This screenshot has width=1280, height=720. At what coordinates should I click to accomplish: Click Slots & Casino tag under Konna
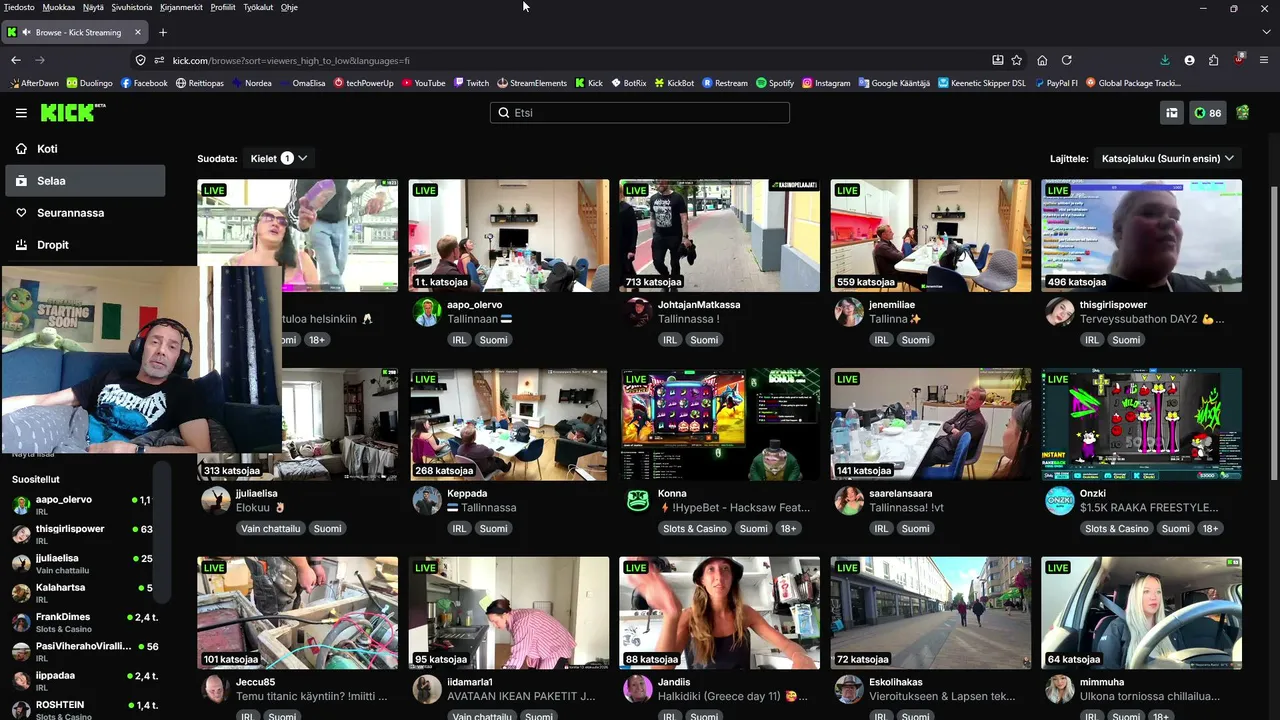pyautogui.click(x=695, y=529)
